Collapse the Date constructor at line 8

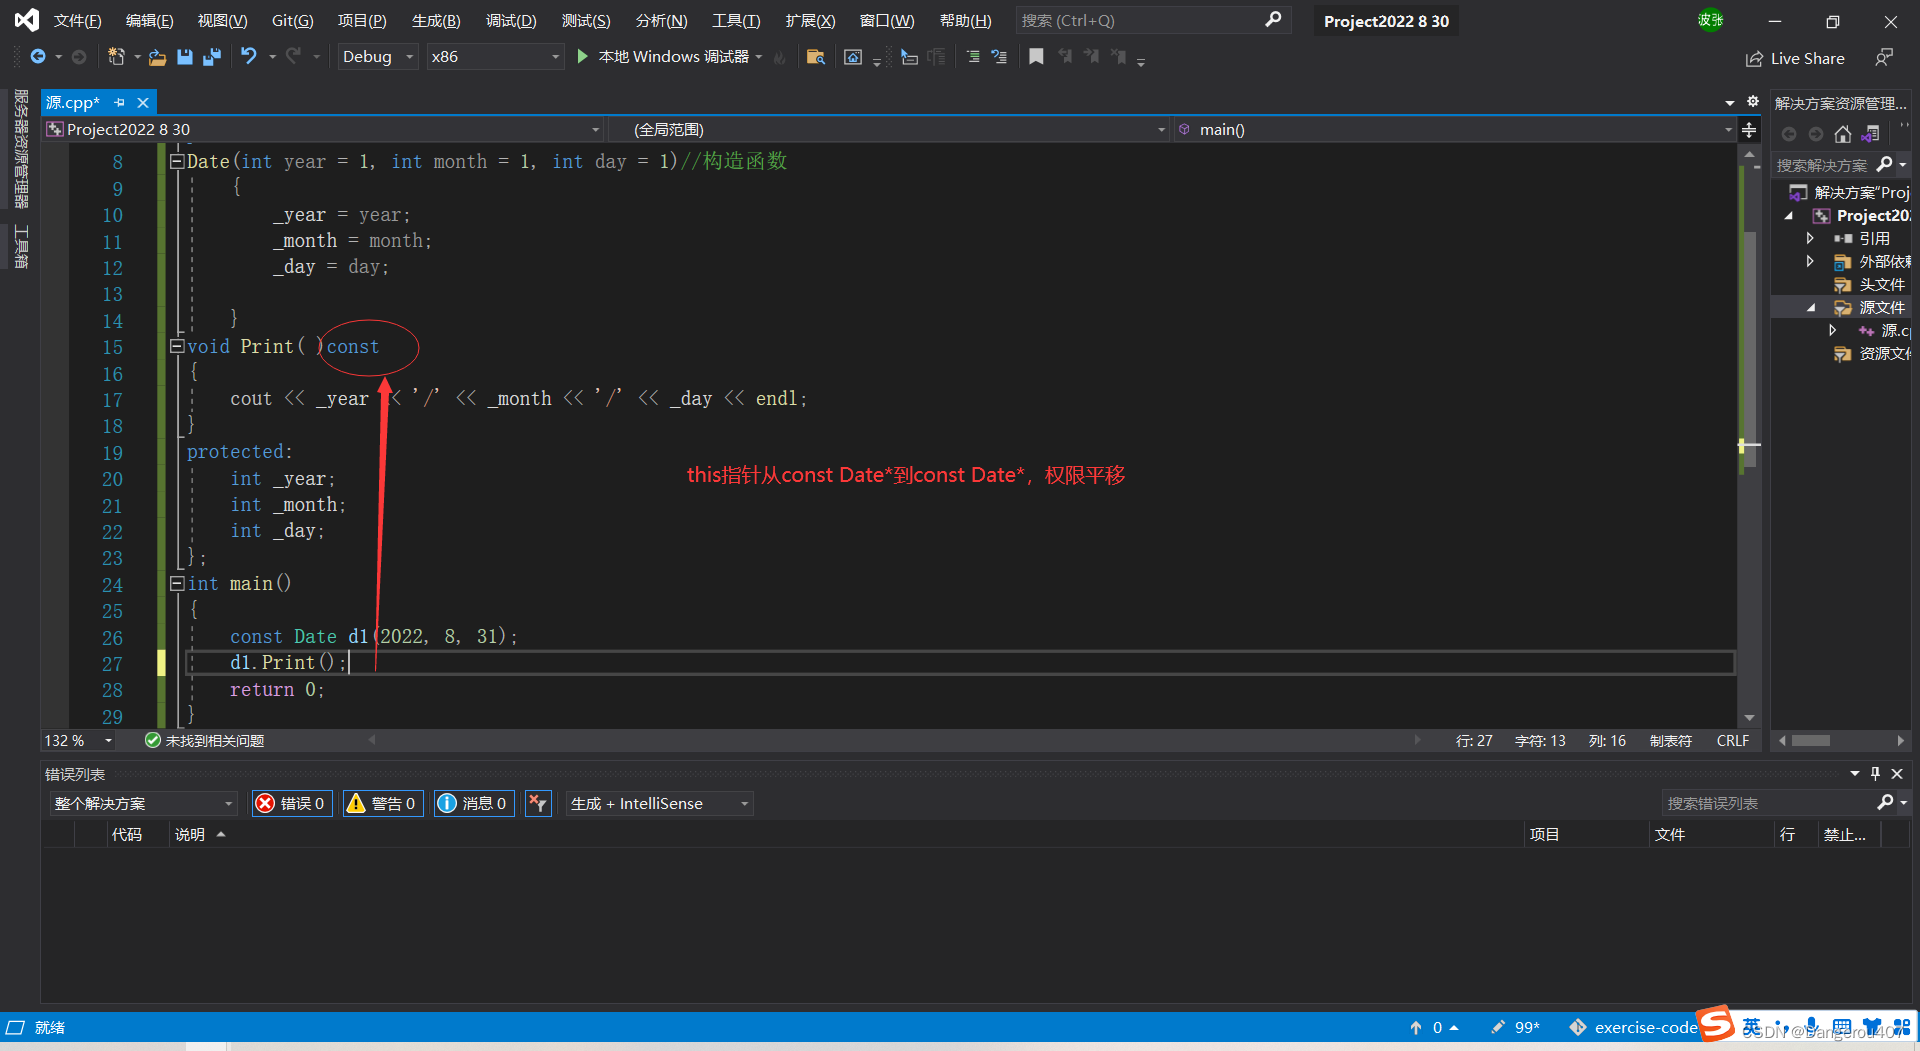tap(177, 161)
